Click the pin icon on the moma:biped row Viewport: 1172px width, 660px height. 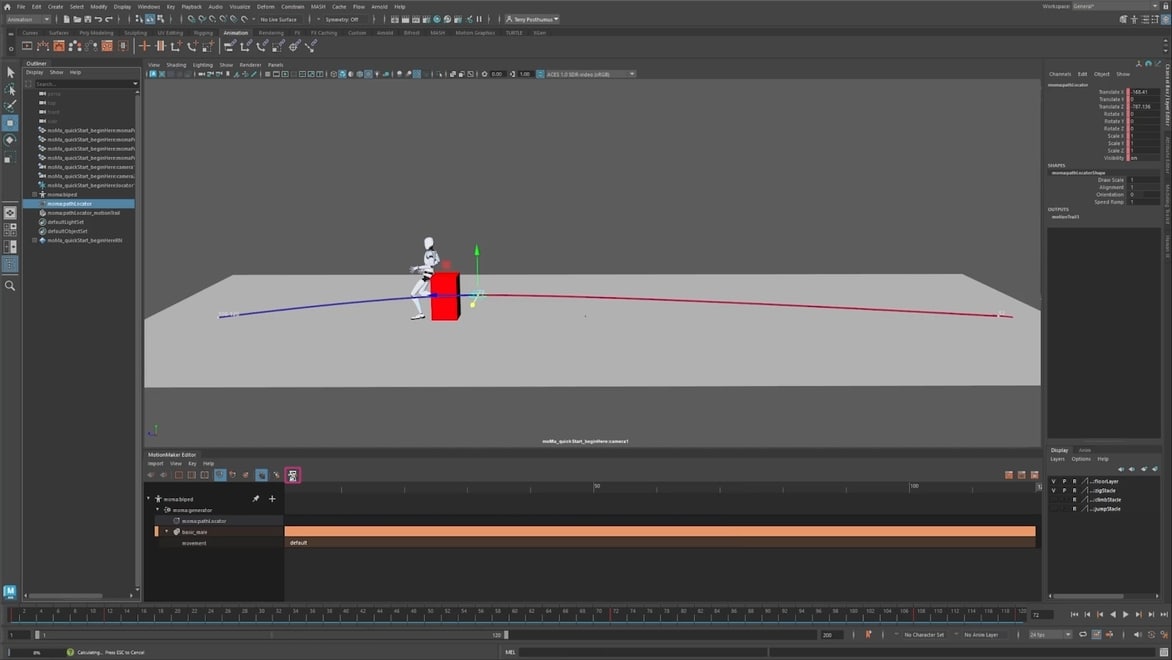click(x=256, y=499)
